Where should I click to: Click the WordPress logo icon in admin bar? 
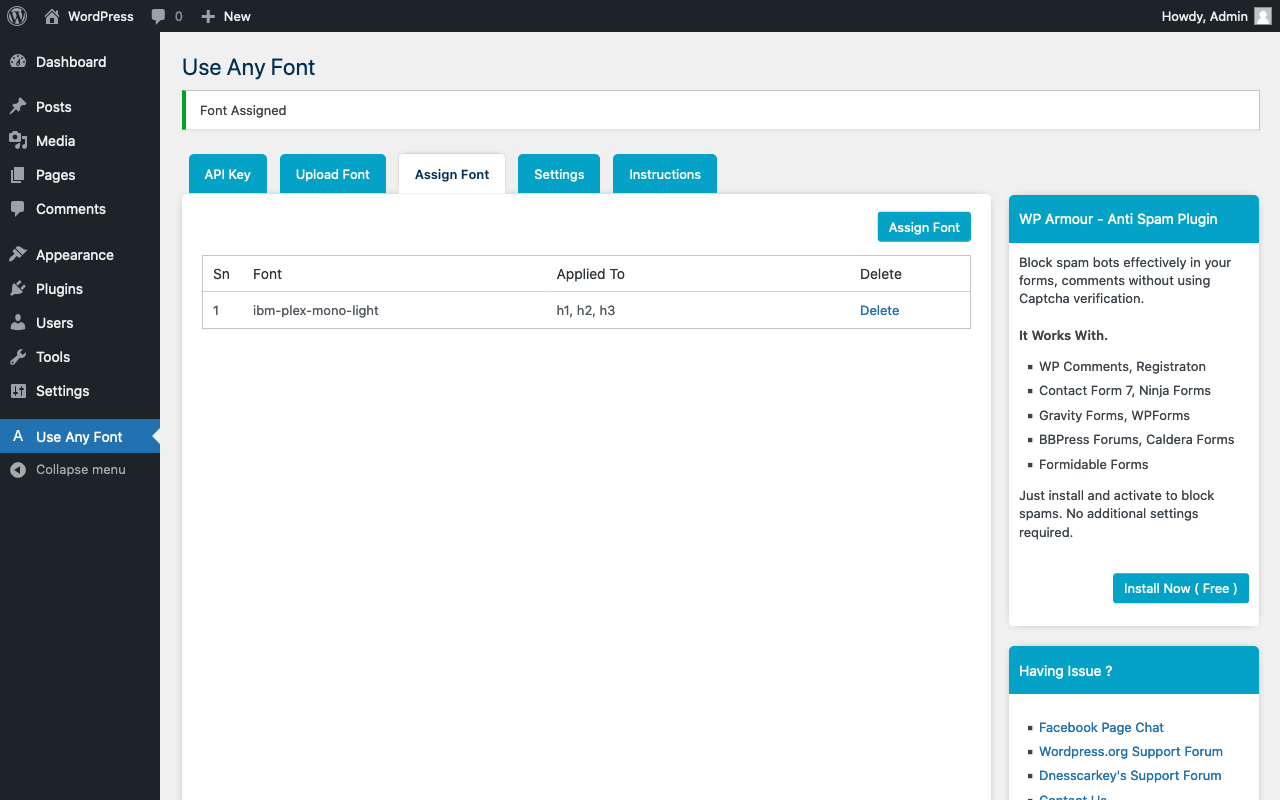(17, 16)
